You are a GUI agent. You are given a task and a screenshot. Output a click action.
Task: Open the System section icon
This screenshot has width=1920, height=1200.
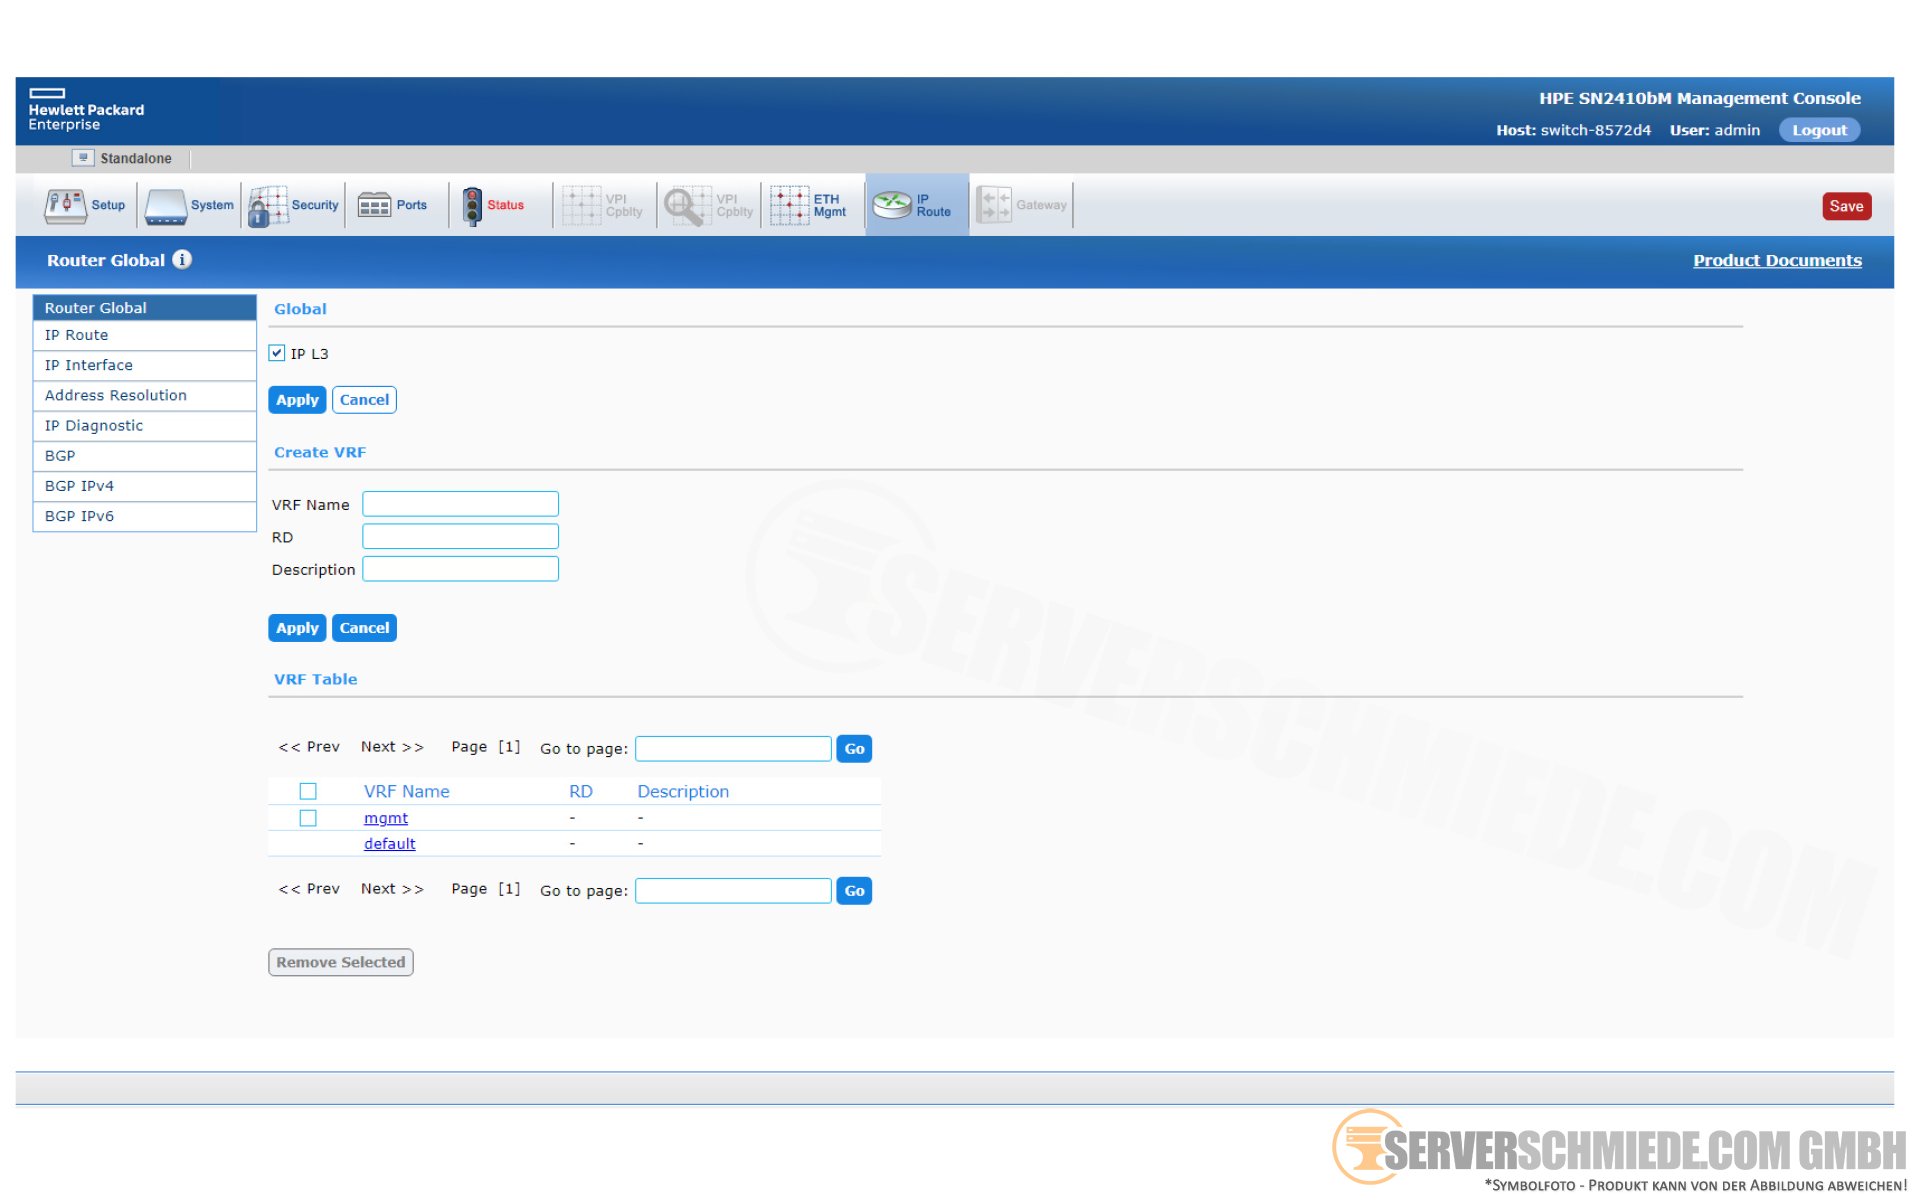tap(166, 206)
